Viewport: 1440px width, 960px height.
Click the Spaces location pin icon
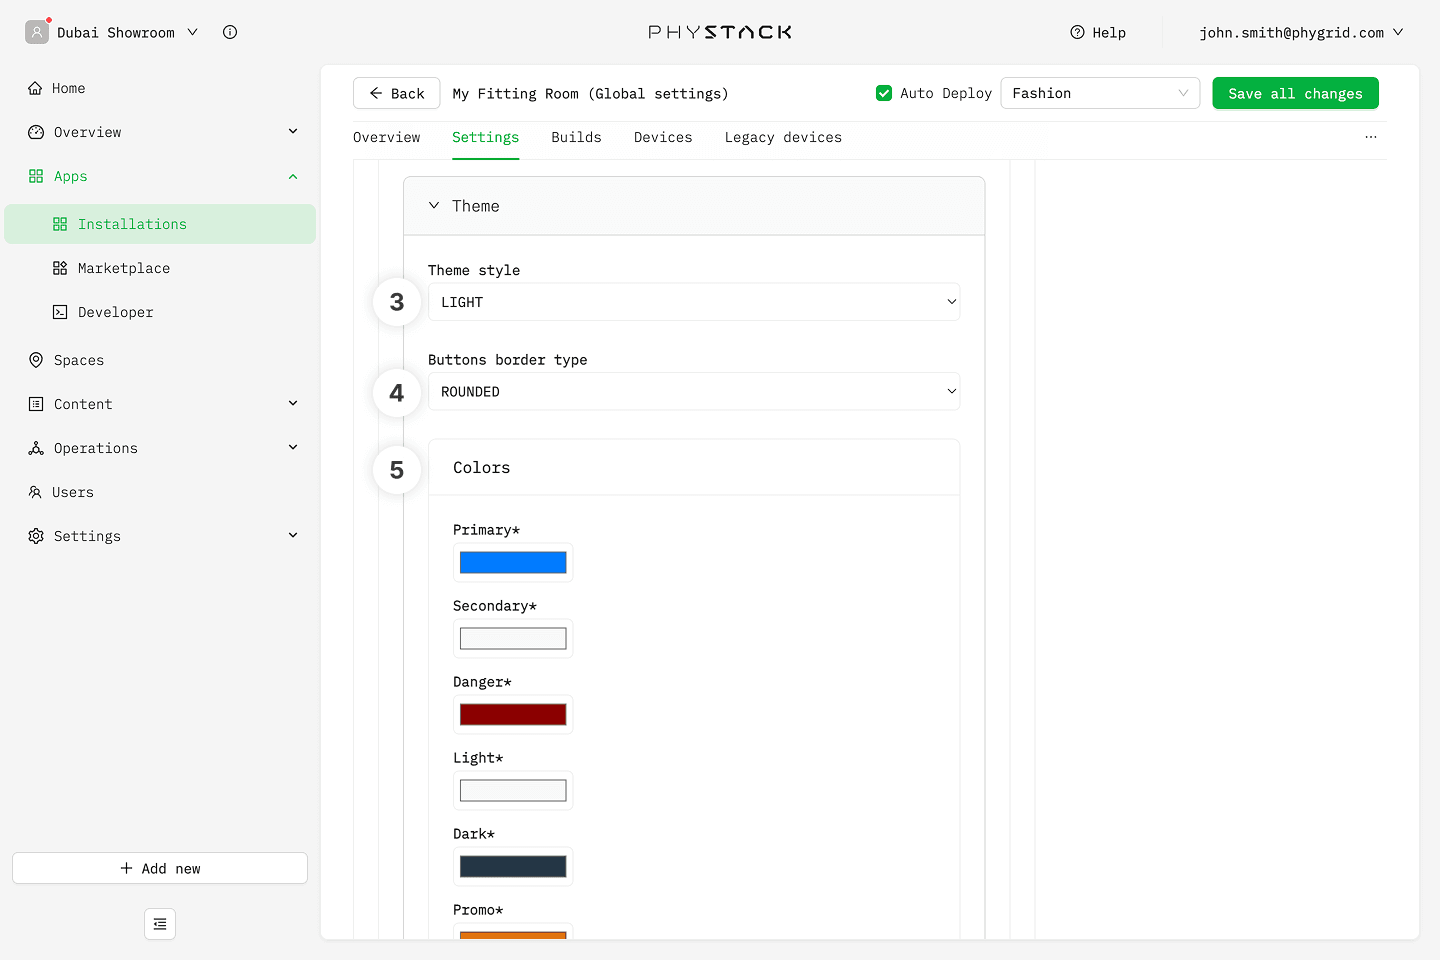click(36, 360)
